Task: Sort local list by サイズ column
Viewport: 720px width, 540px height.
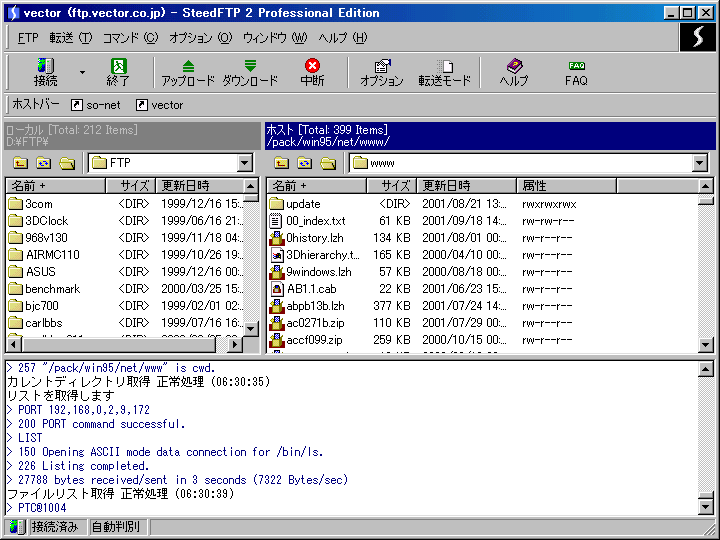Action: (x=130, y=186)
